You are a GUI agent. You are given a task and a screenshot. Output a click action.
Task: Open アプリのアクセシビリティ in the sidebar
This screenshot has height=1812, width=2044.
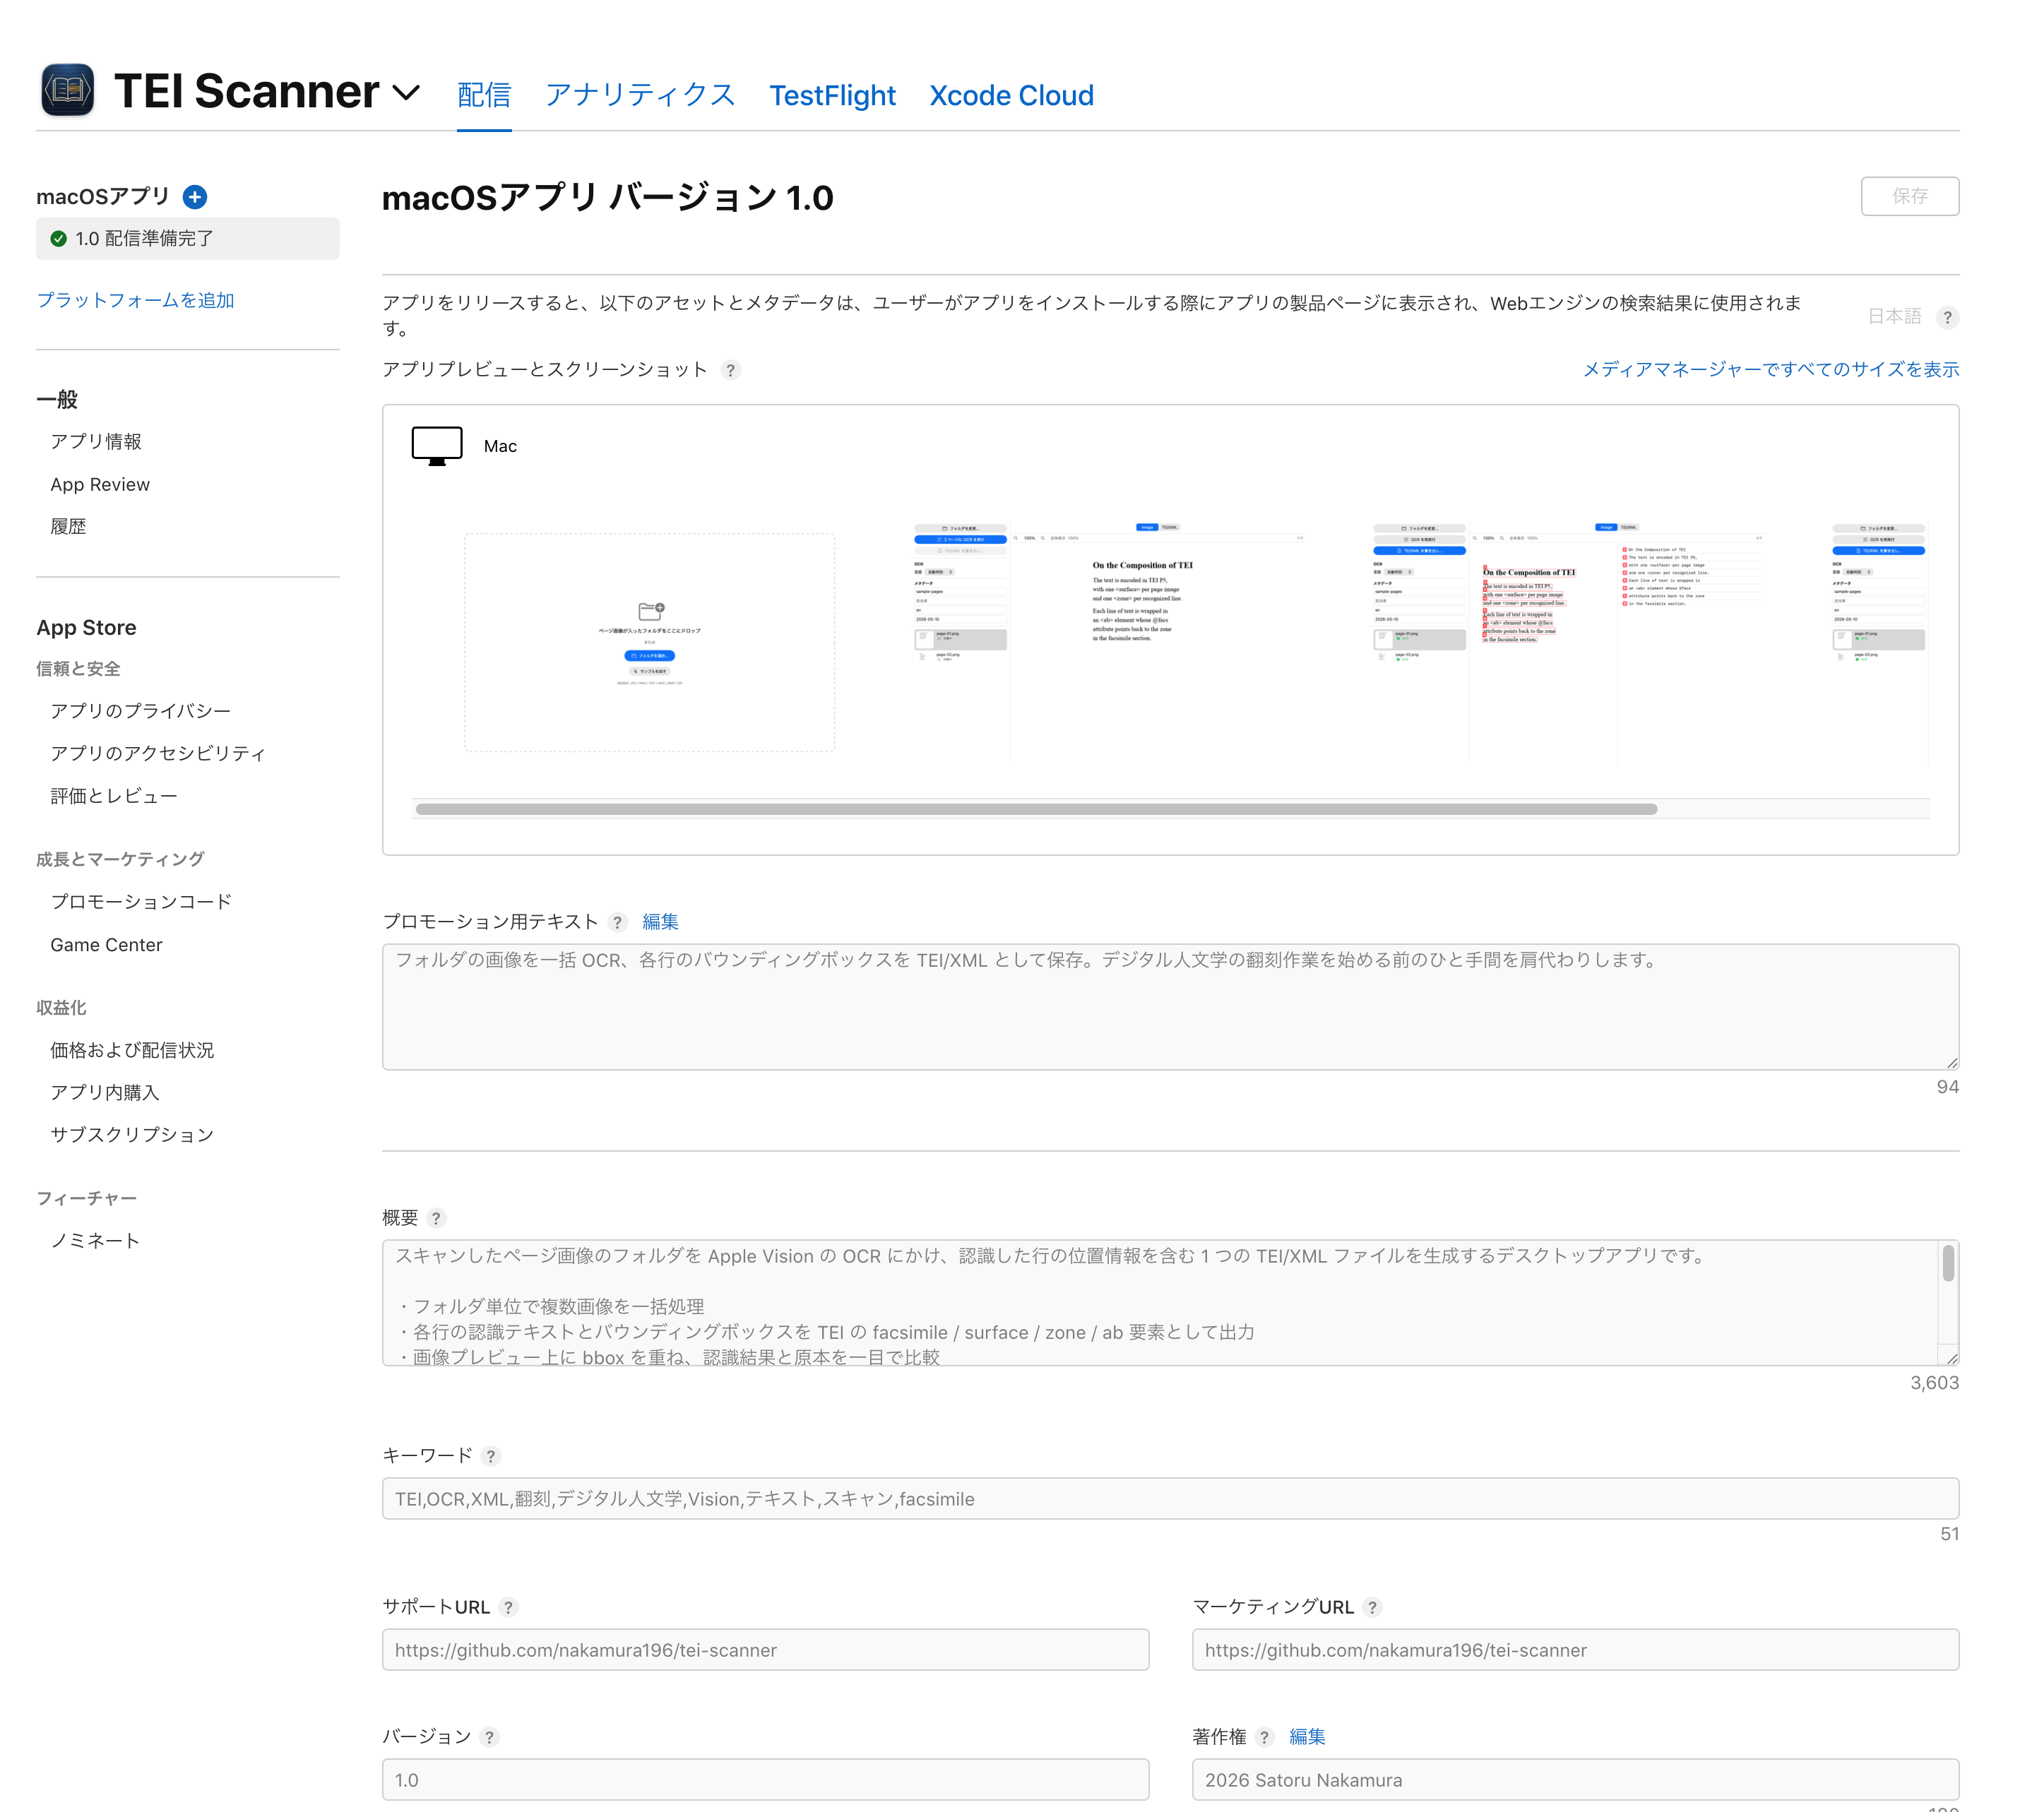tap(158, 753)
